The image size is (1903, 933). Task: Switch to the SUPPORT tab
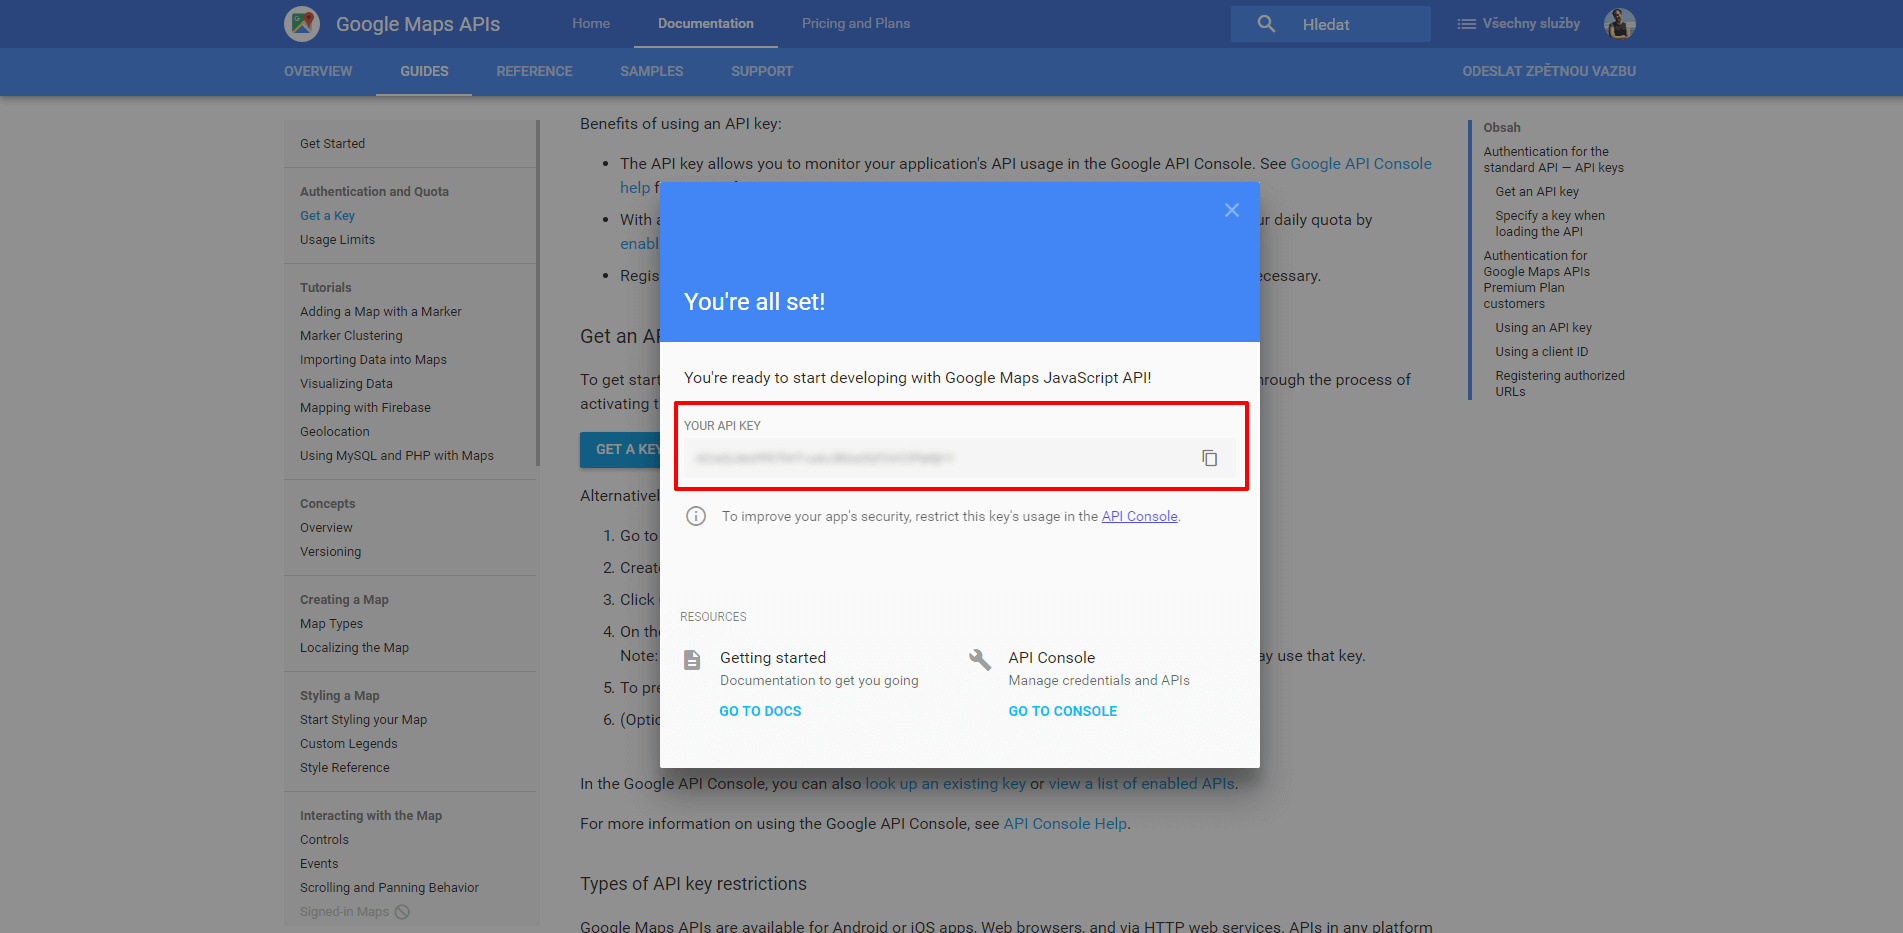[762, 71]
